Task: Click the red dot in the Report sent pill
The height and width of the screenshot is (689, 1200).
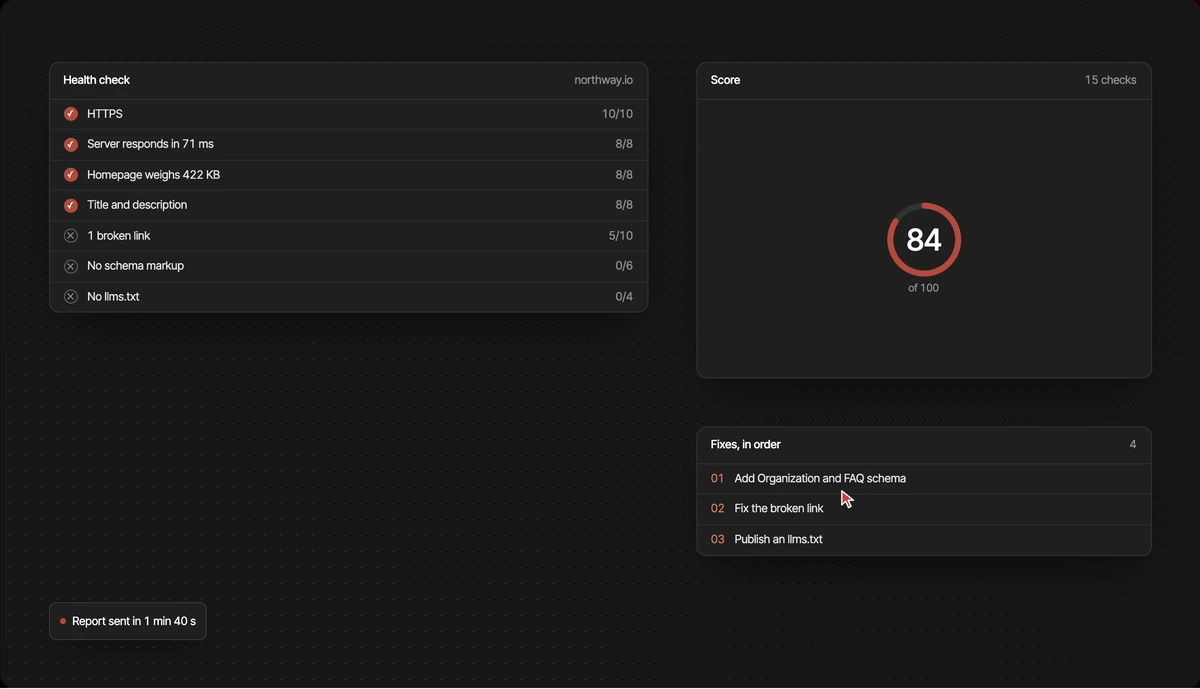Action: tap(63, 621)
